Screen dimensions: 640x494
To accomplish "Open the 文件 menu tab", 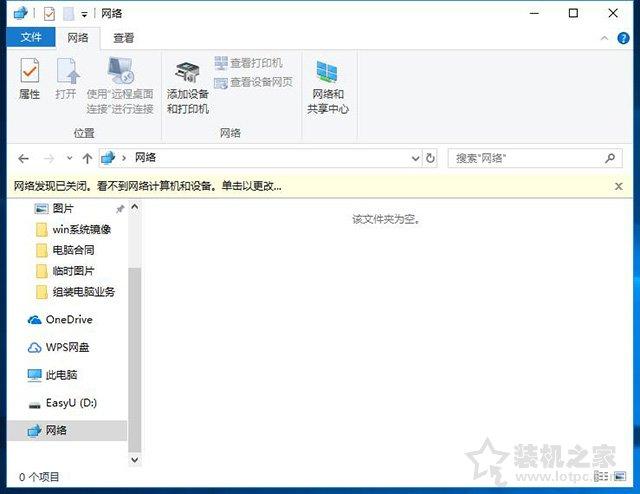I will click(31, 38).
